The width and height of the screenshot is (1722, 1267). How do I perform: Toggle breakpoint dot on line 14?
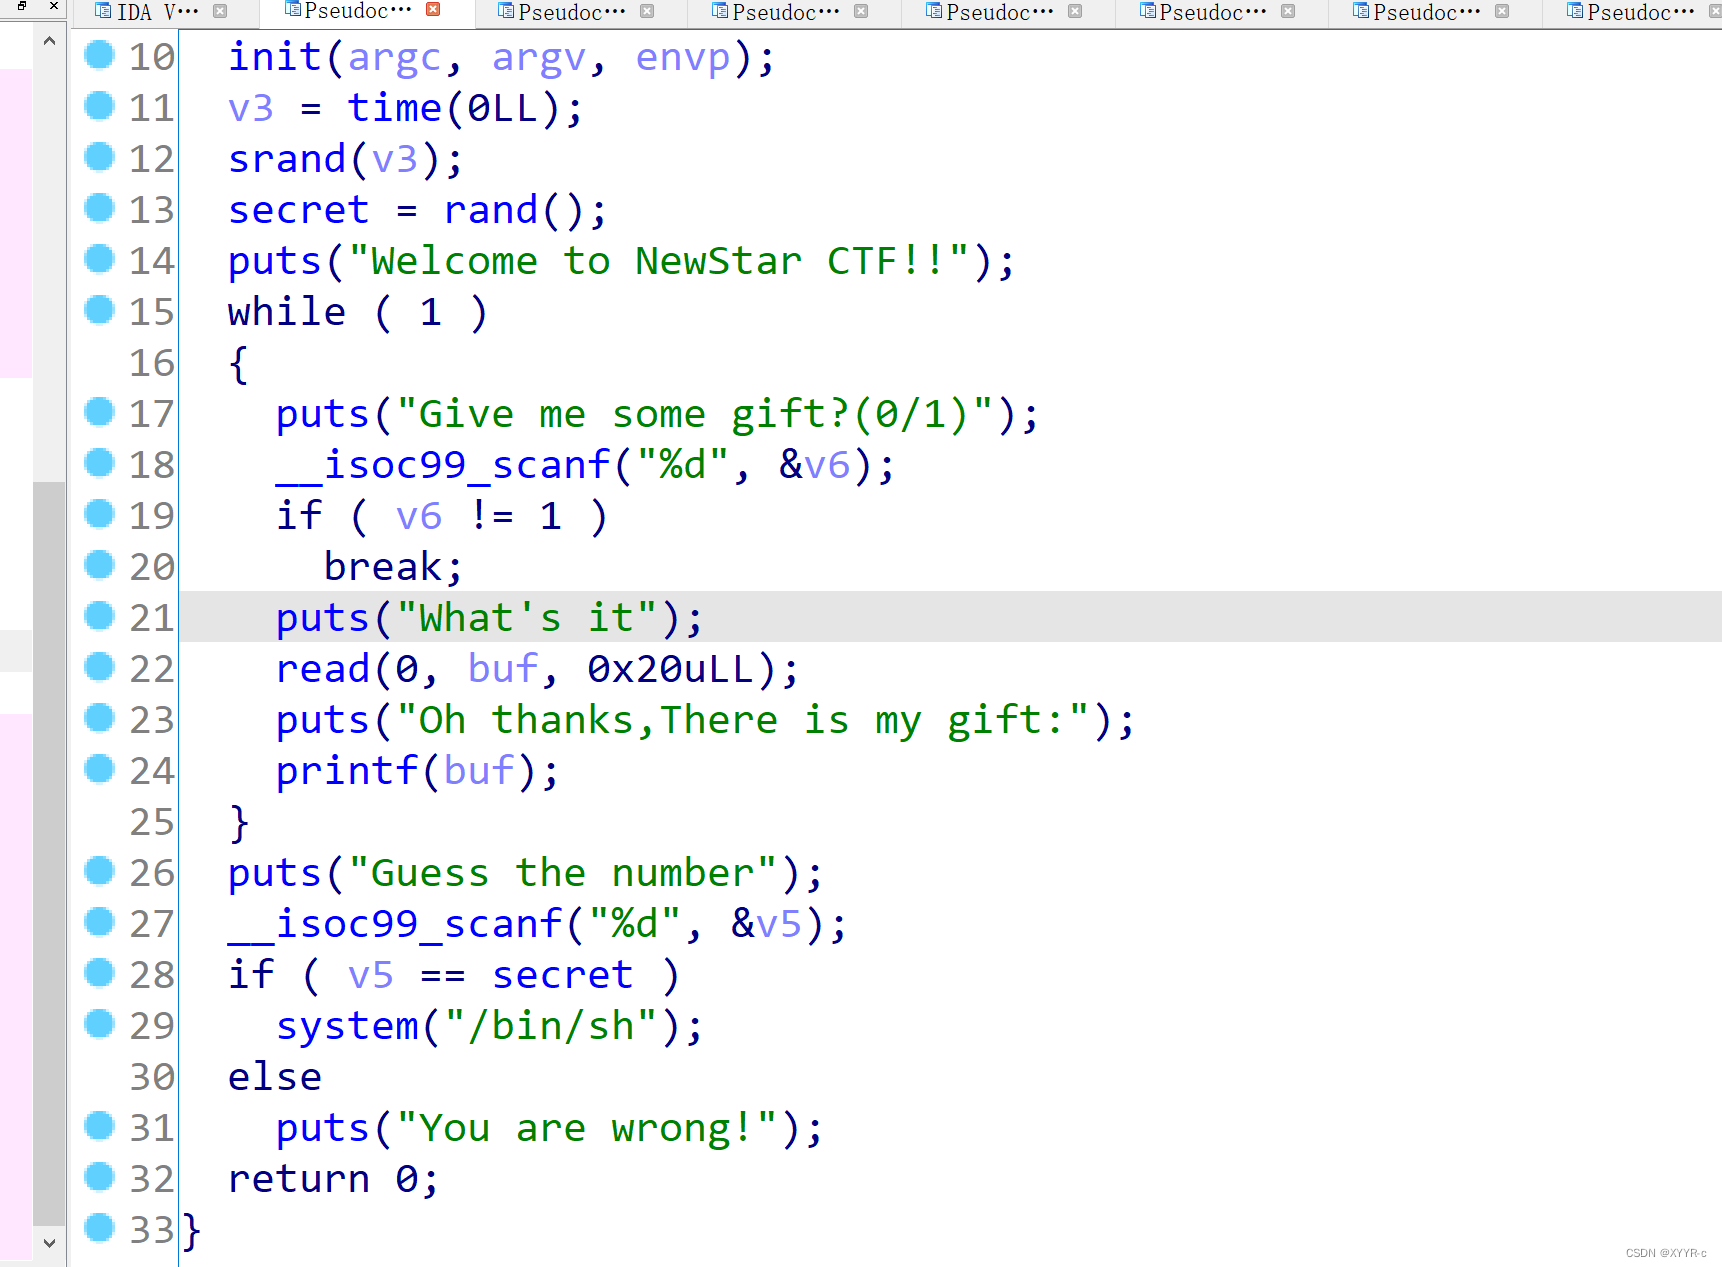[x=99, y=259]
